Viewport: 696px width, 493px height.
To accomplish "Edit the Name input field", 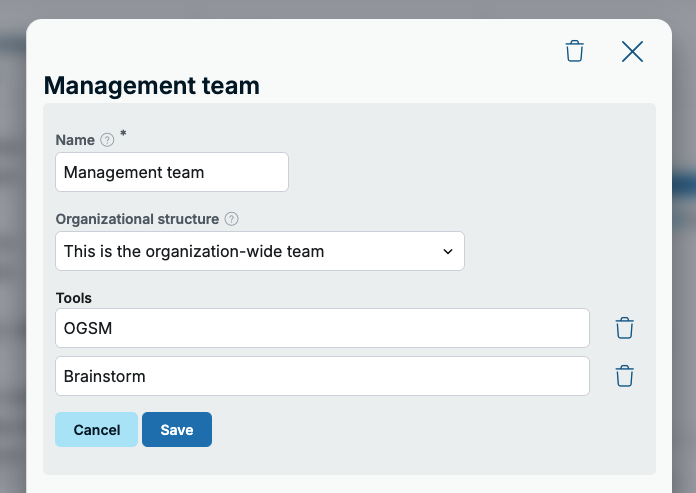I will pyautogui.click(x=172, y=172).
